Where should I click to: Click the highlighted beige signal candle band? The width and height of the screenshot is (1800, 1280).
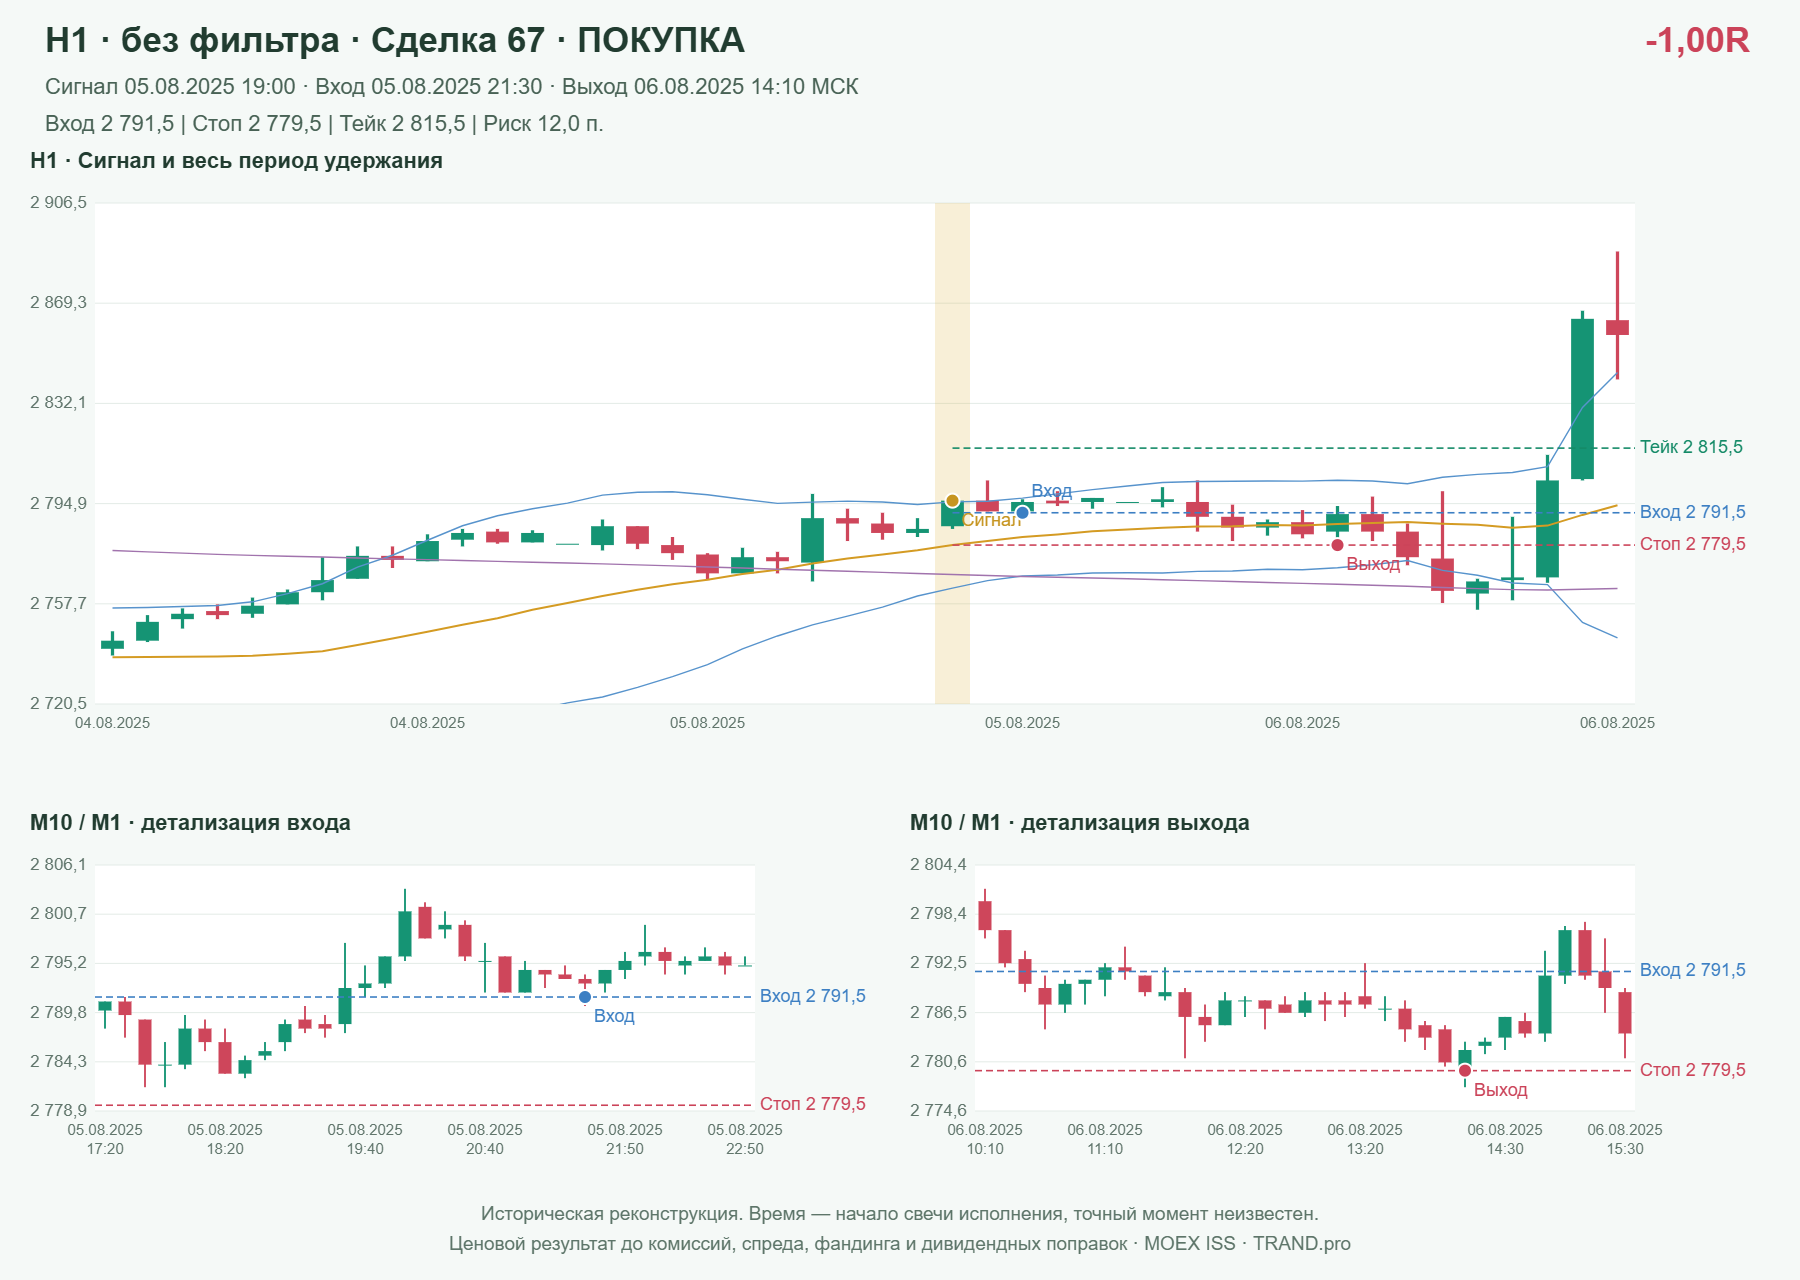pyautogui.click(x=952, y=453)
